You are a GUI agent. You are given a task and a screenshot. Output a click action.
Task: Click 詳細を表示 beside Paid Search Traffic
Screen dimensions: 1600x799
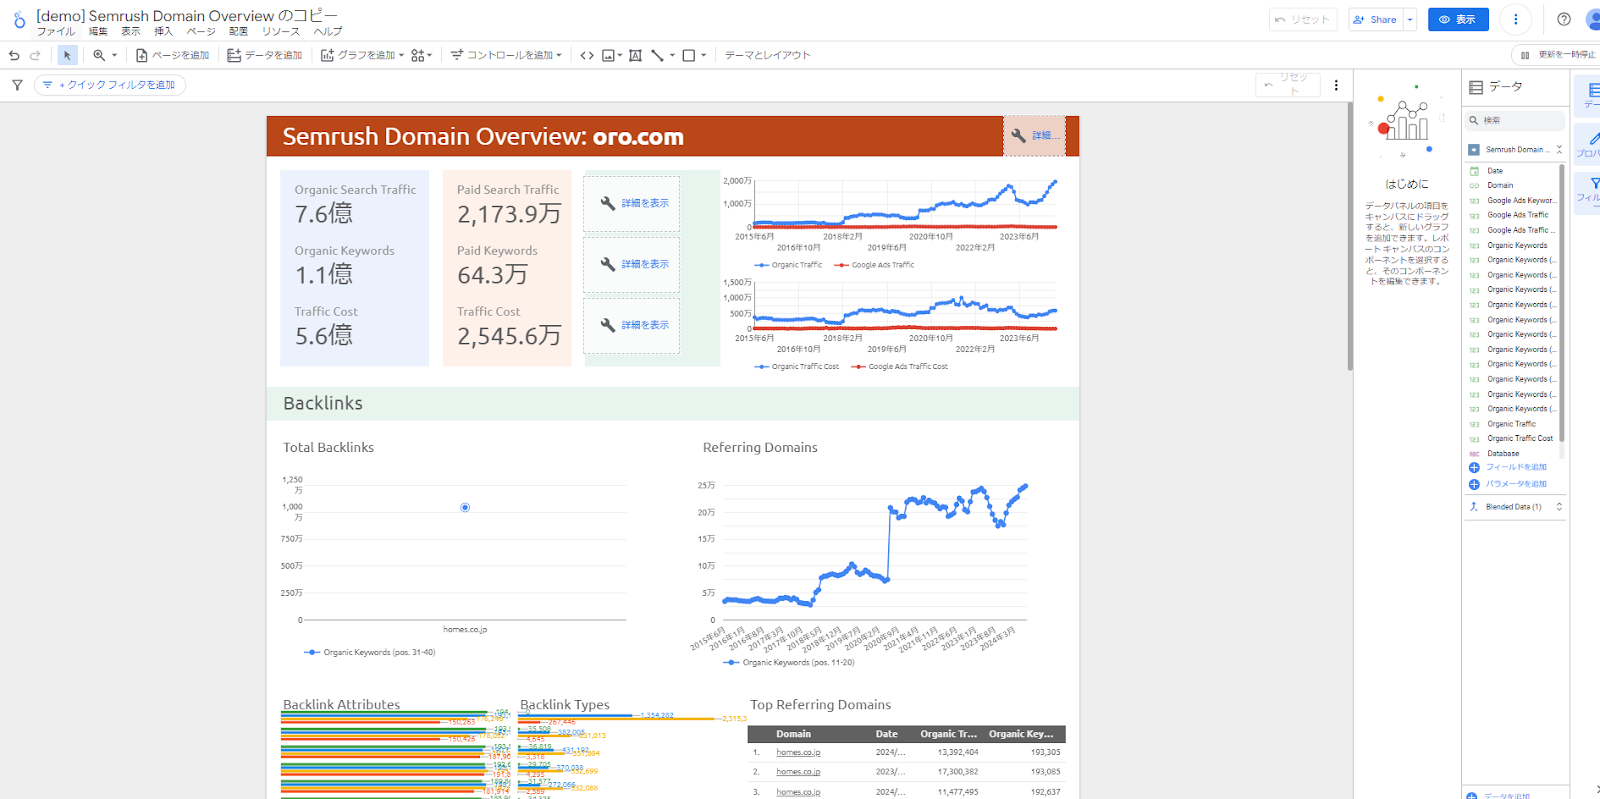pyautogui.click(x=632, y=203)
